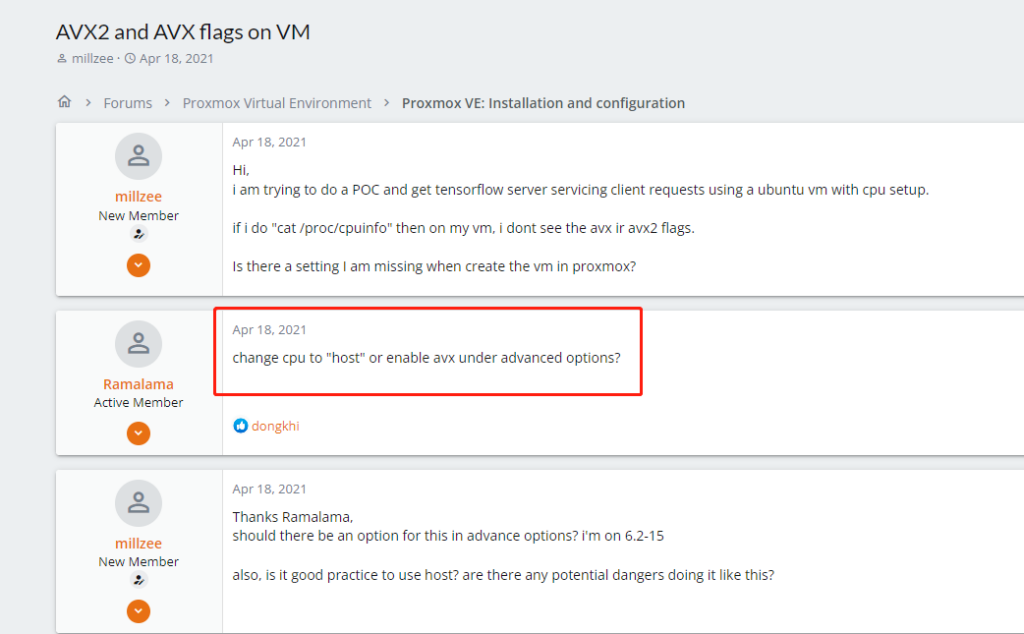Expand the orange chevron under Ramalama
1024x634 pixels.
point(139,433)
